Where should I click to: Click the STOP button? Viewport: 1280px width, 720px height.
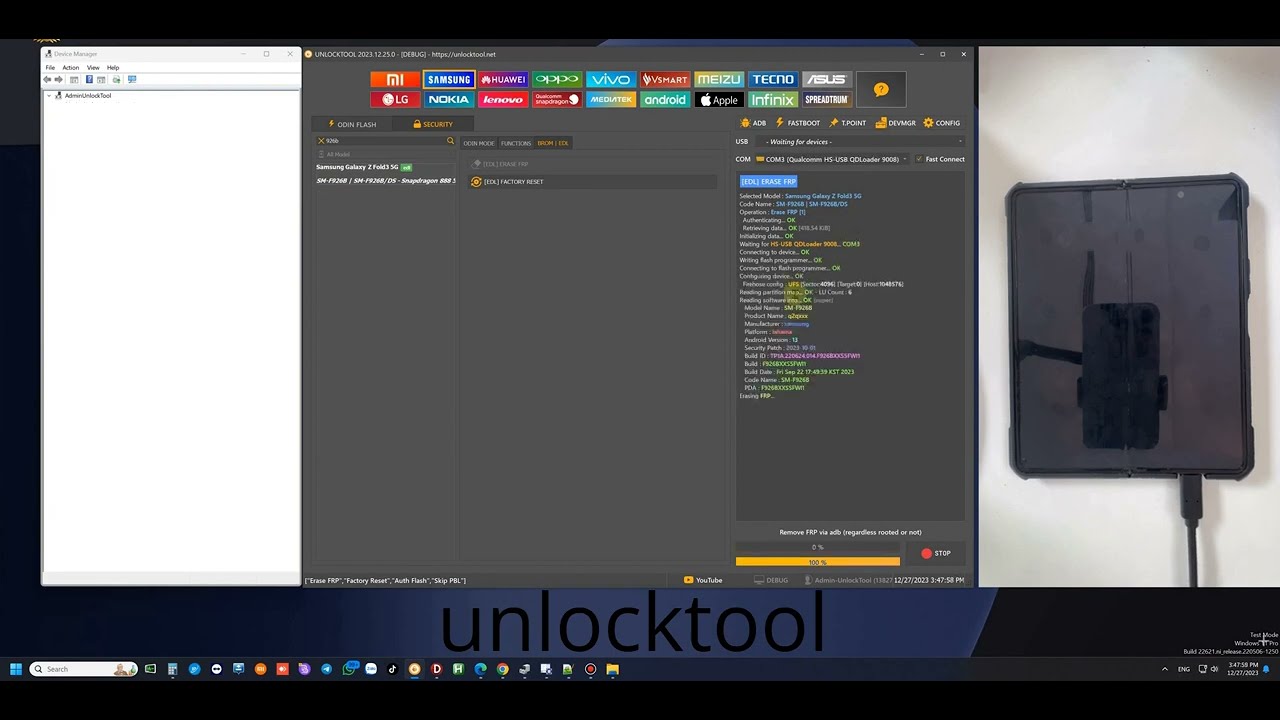(936, 553)
